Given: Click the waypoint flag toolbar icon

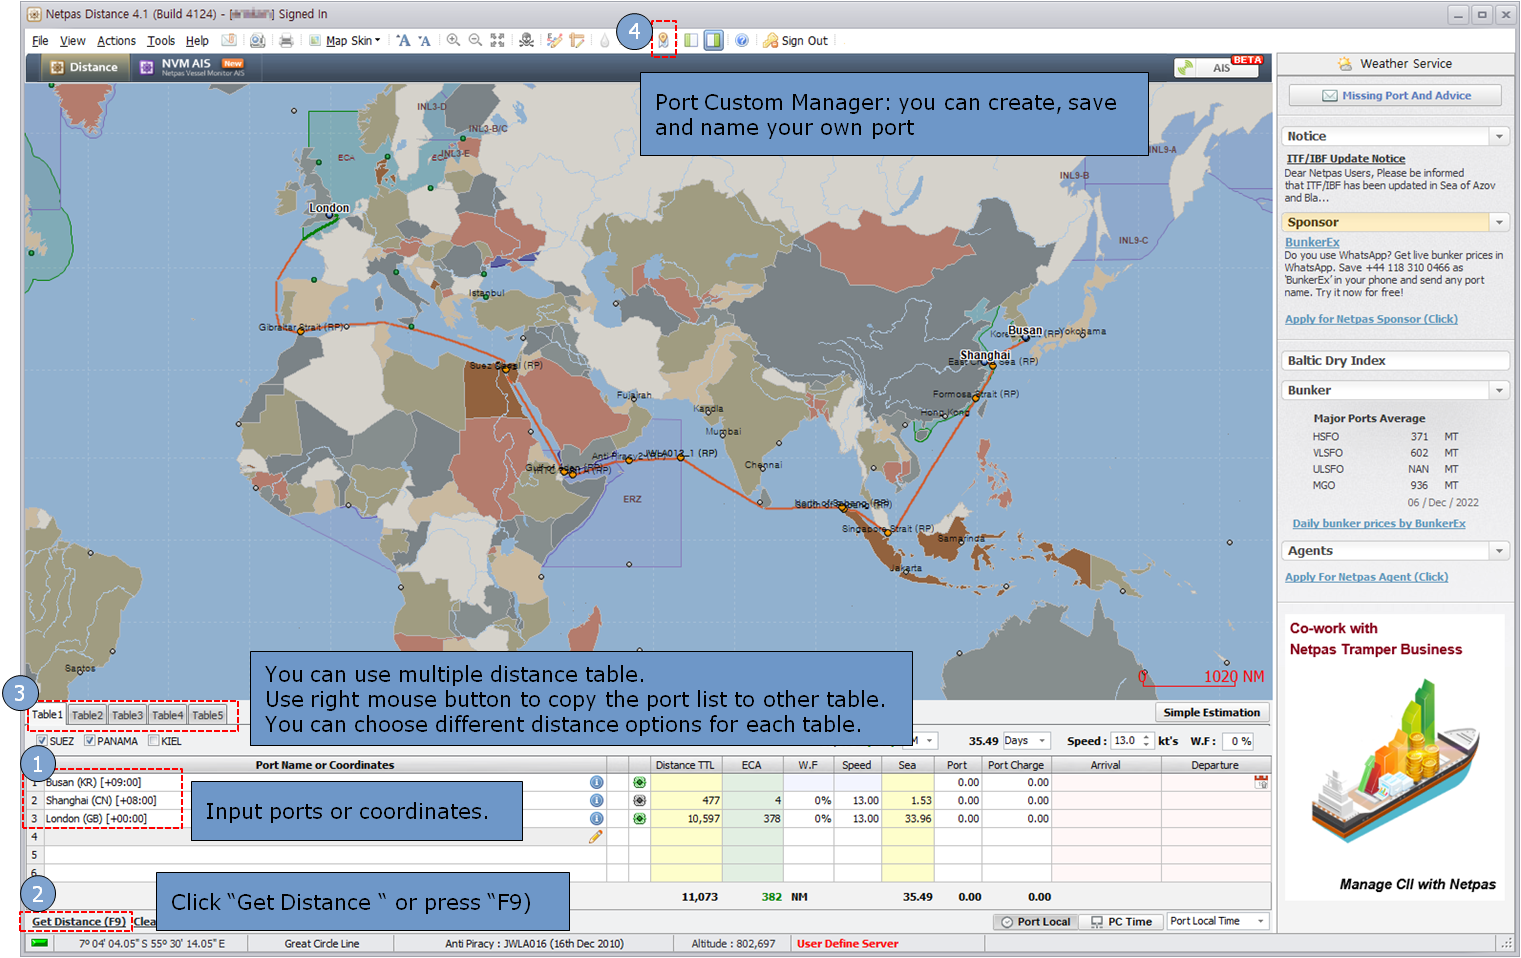Looking at the screenshot, I should coord(577,41).
